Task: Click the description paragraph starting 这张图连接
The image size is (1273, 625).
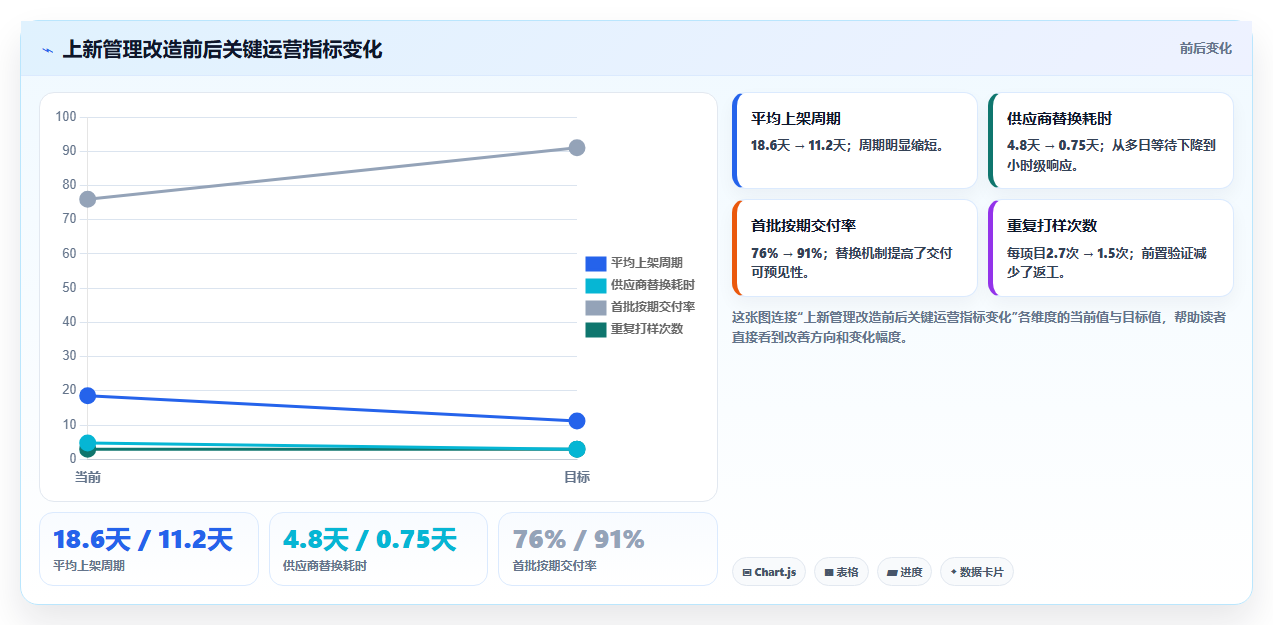Action: click(x=979, y=327)
